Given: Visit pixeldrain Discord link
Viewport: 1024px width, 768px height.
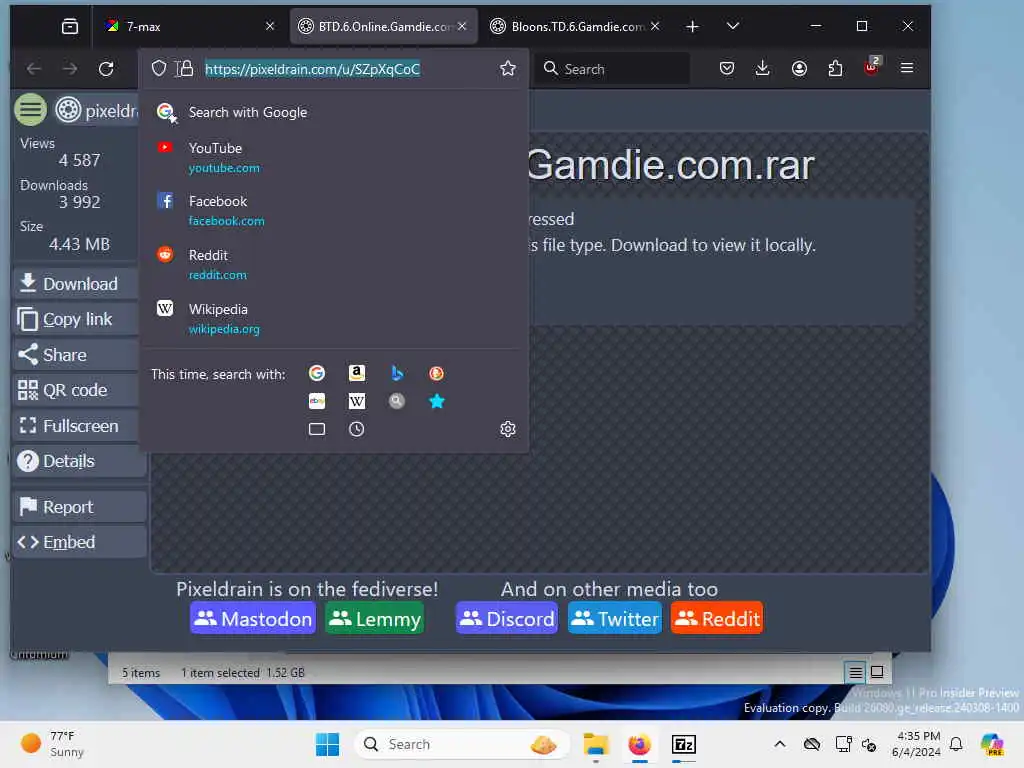Looking at the screenshot, I should coord(507,618).
